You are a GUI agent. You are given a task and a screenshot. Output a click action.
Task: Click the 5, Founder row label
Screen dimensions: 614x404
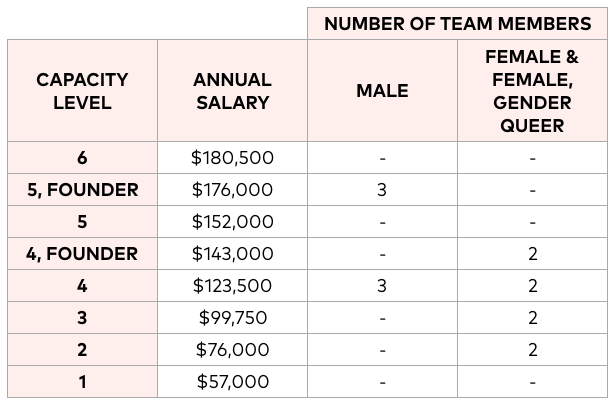[83, 190]
